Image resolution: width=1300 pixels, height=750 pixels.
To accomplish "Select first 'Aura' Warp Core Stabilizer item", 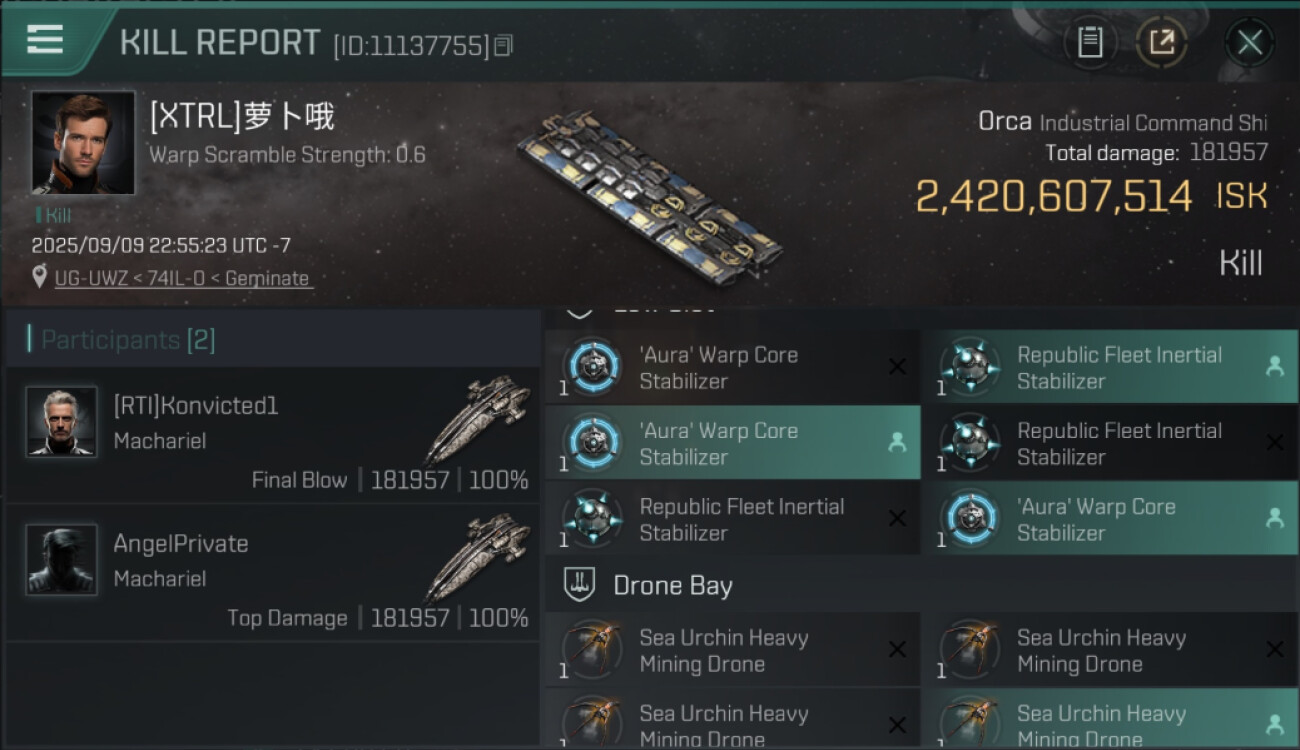I will (x=732, y=367).
